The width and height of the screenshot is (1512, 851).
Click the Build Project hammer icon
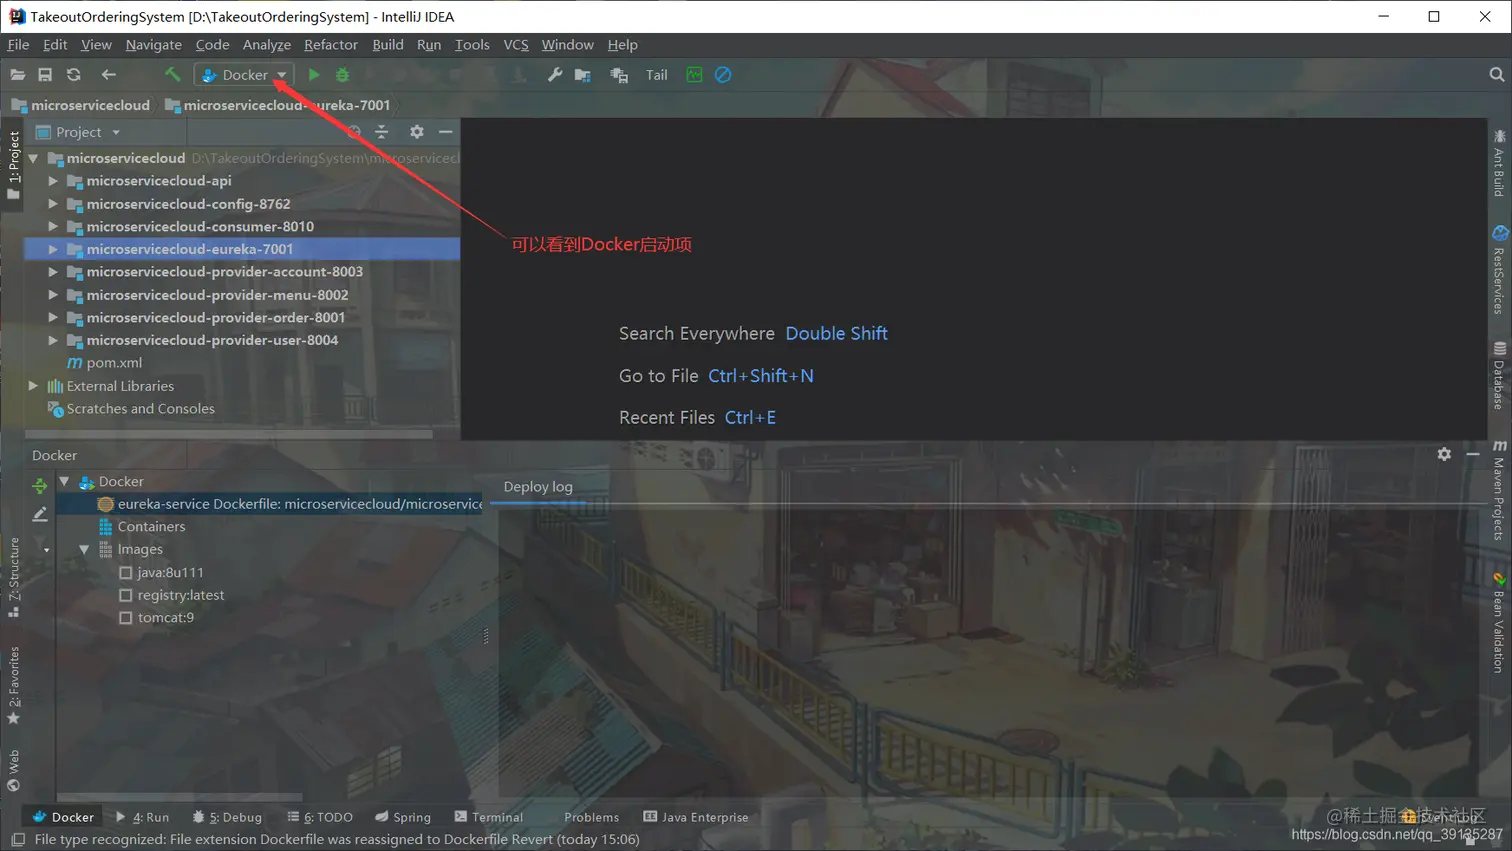pyautogui.click(x=172, y=75)
